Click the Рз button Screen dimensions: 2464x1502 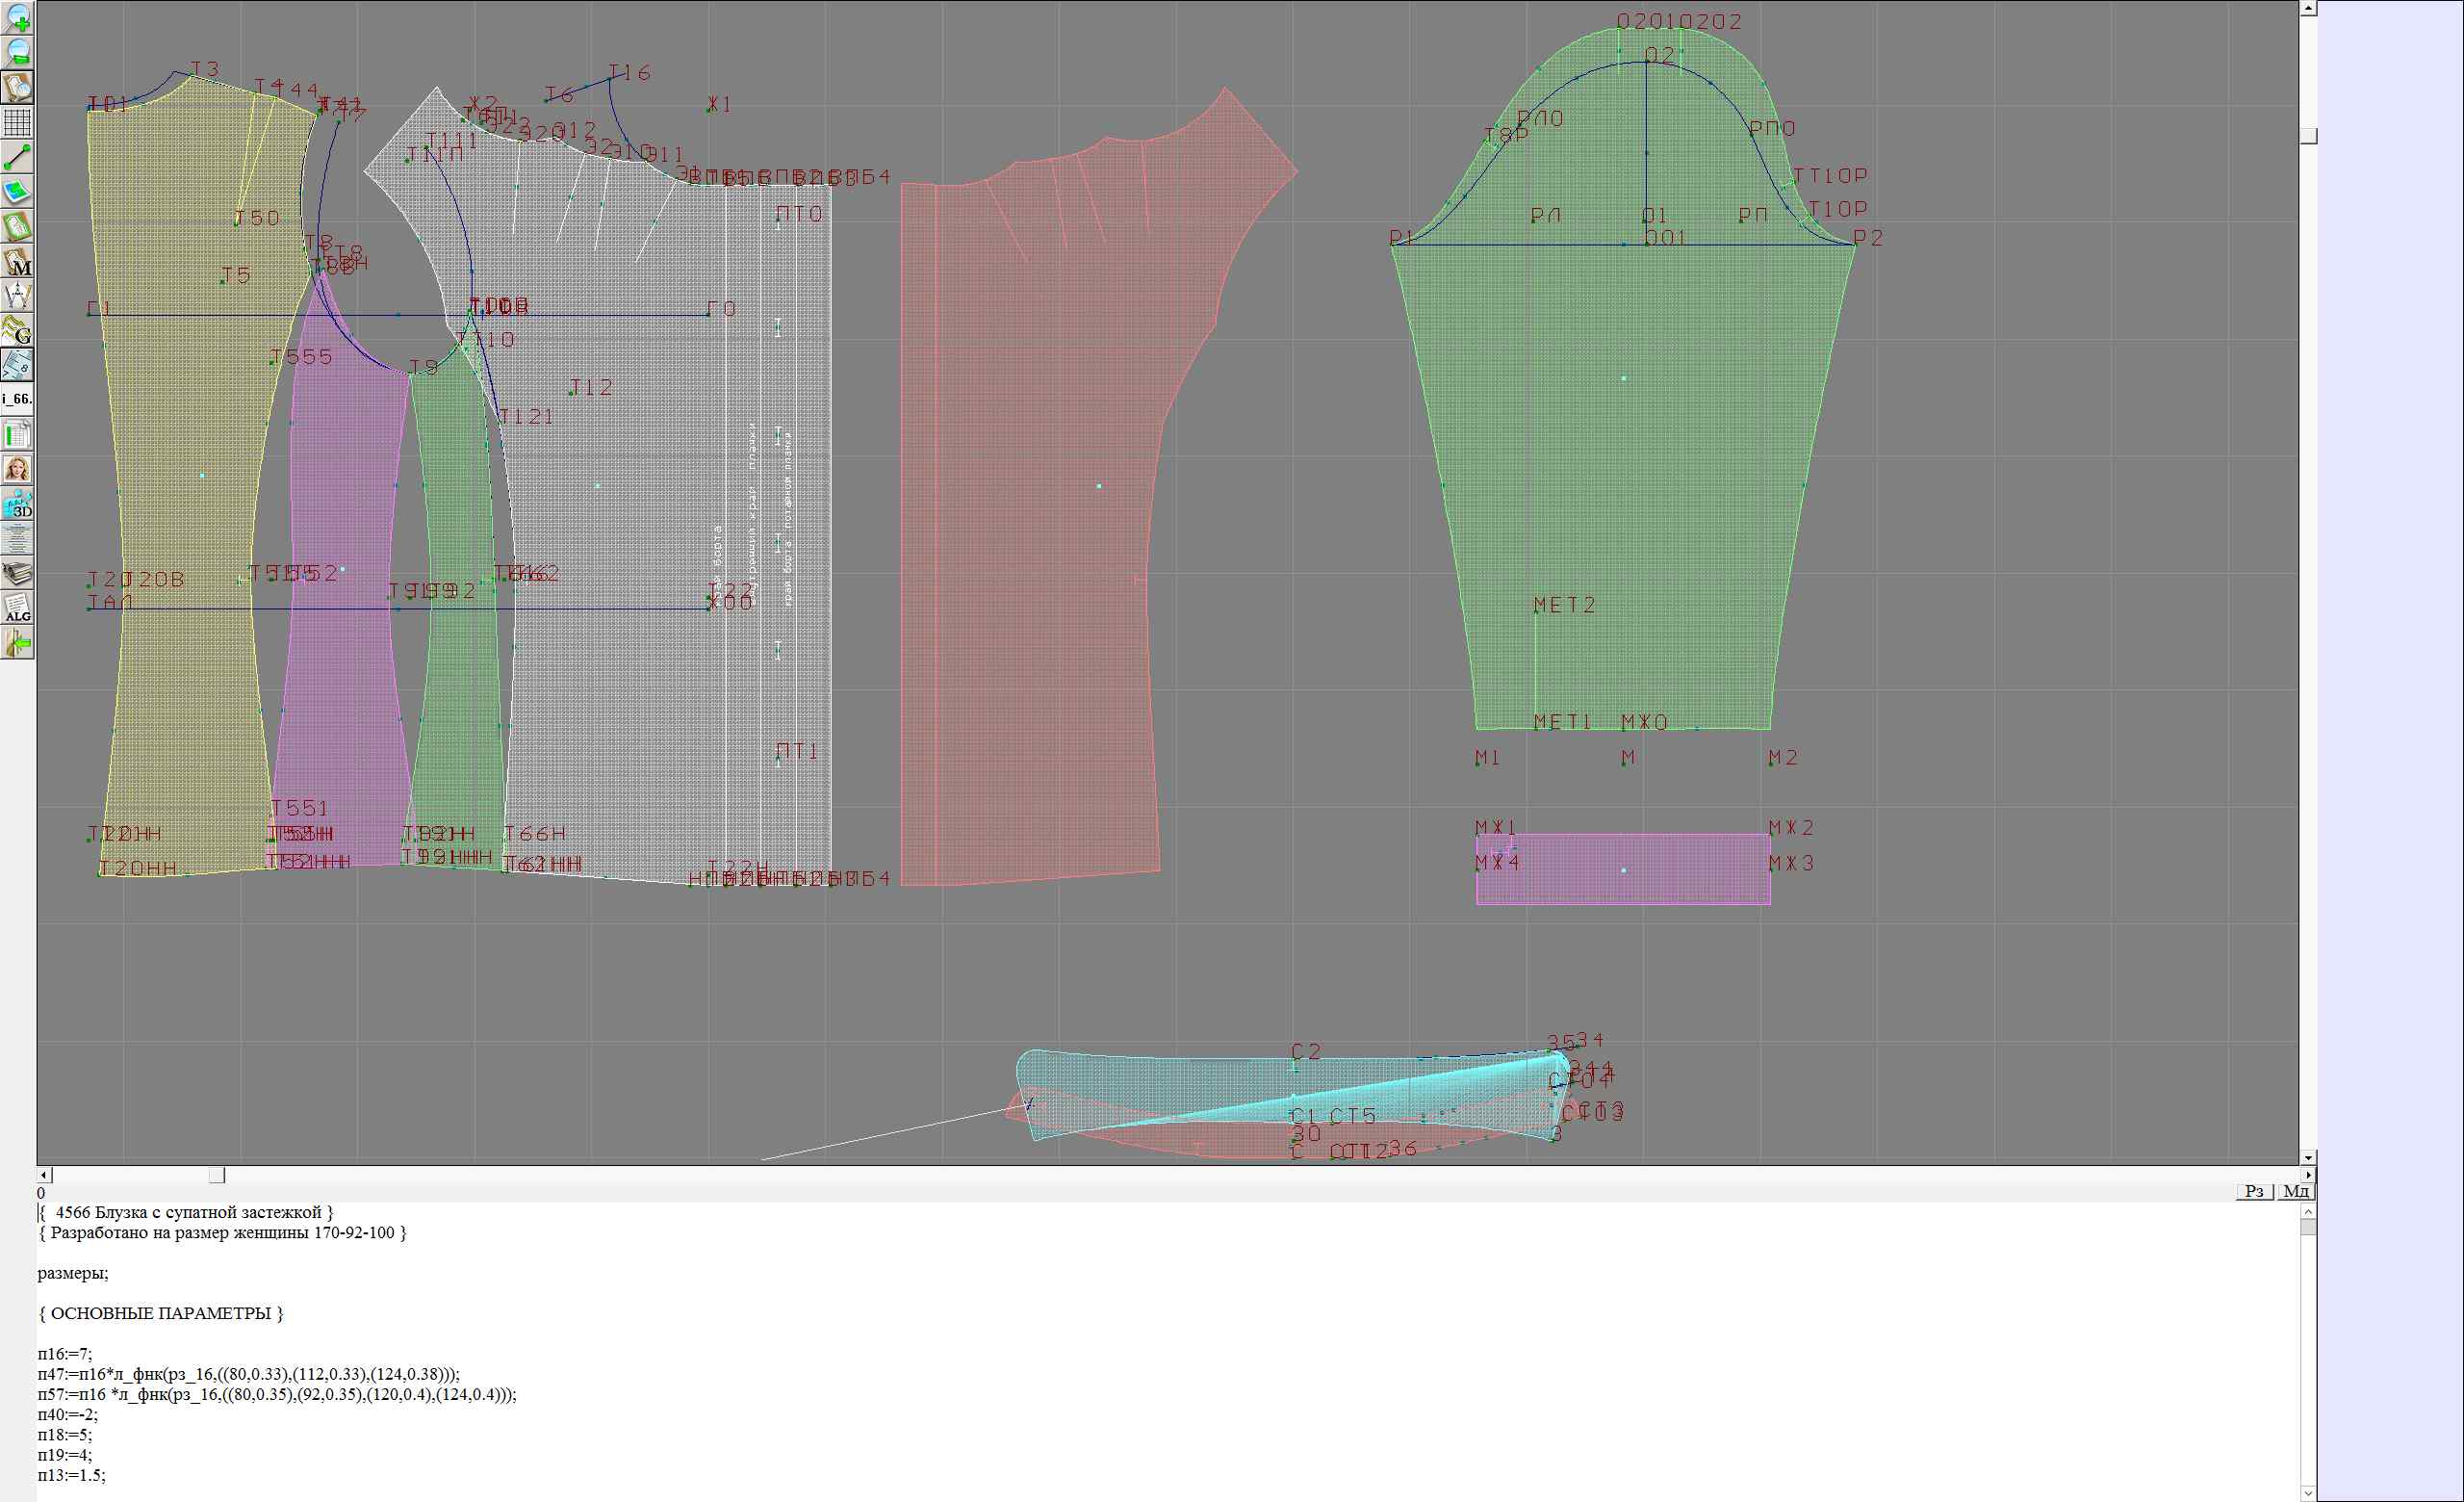click(x=2255, y=1191)
